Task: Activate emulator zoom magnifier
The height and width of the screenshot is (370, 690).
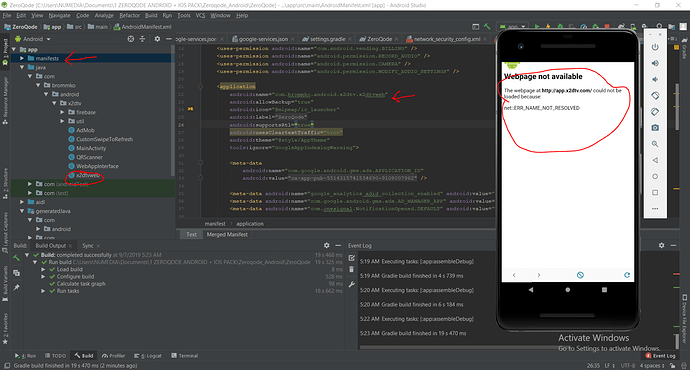Action: (655, 144)
